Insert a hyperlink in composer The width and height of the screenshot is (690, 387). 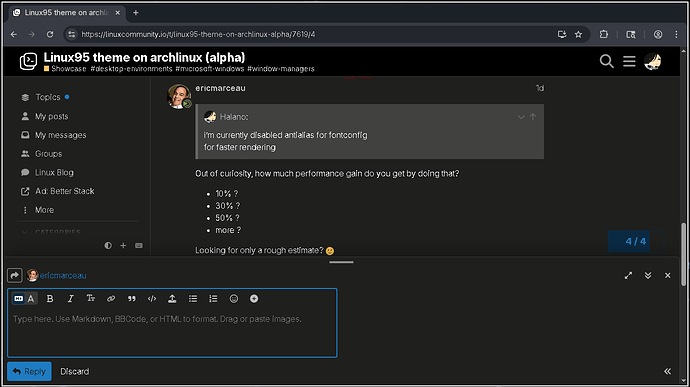111,299
